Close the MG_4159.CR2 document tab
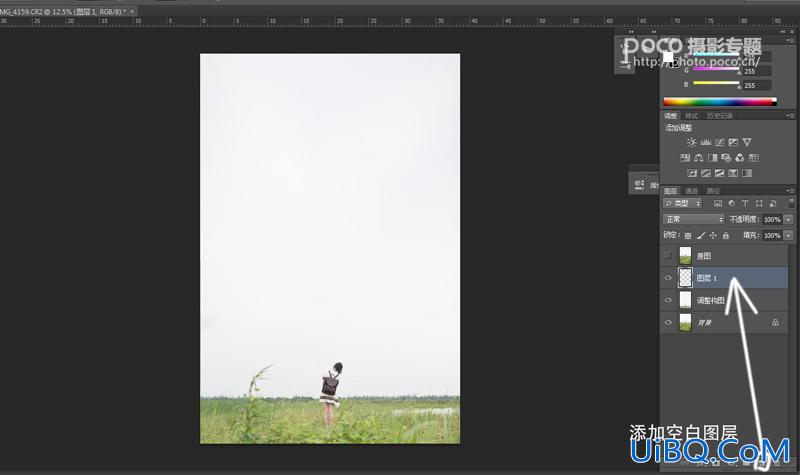The width and height of the screenshot is (800, 475). click(x=132, y=11)
